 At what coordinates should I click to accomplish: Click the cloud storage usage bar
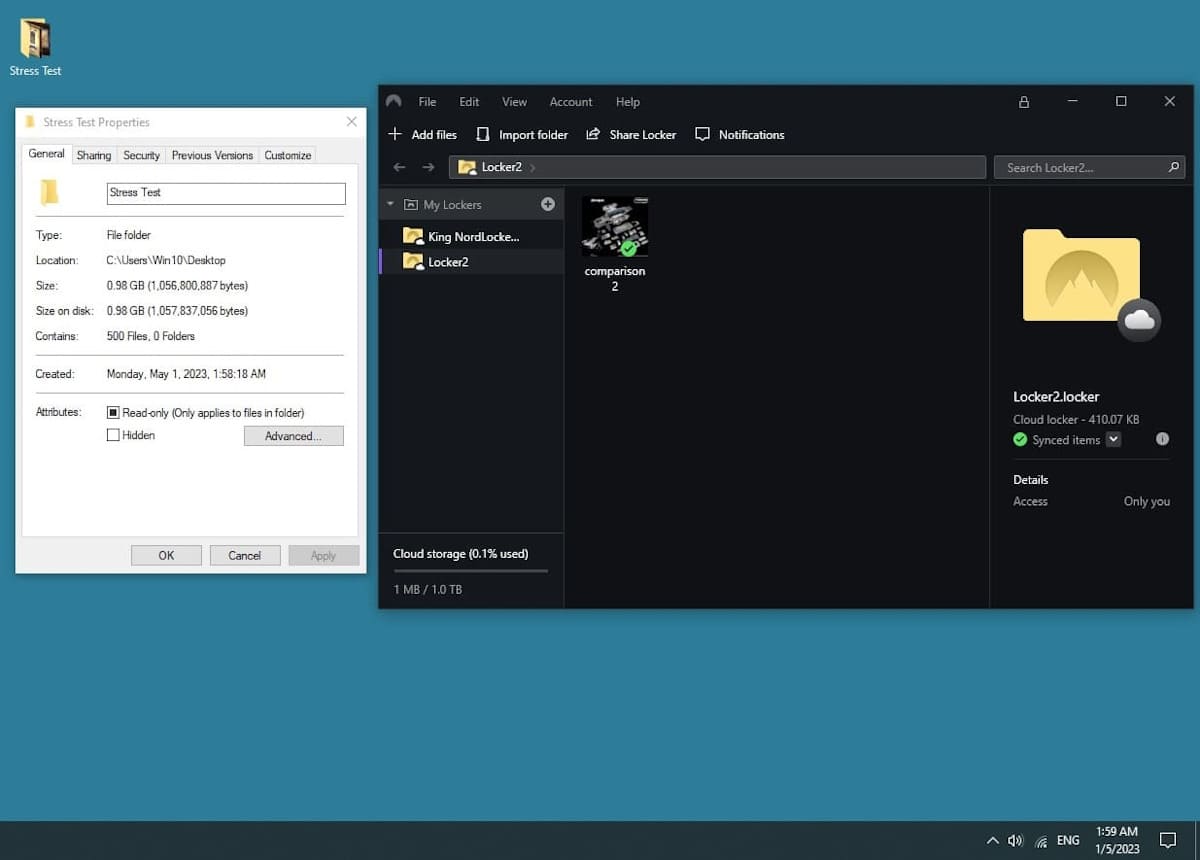[x=470, y=571]
